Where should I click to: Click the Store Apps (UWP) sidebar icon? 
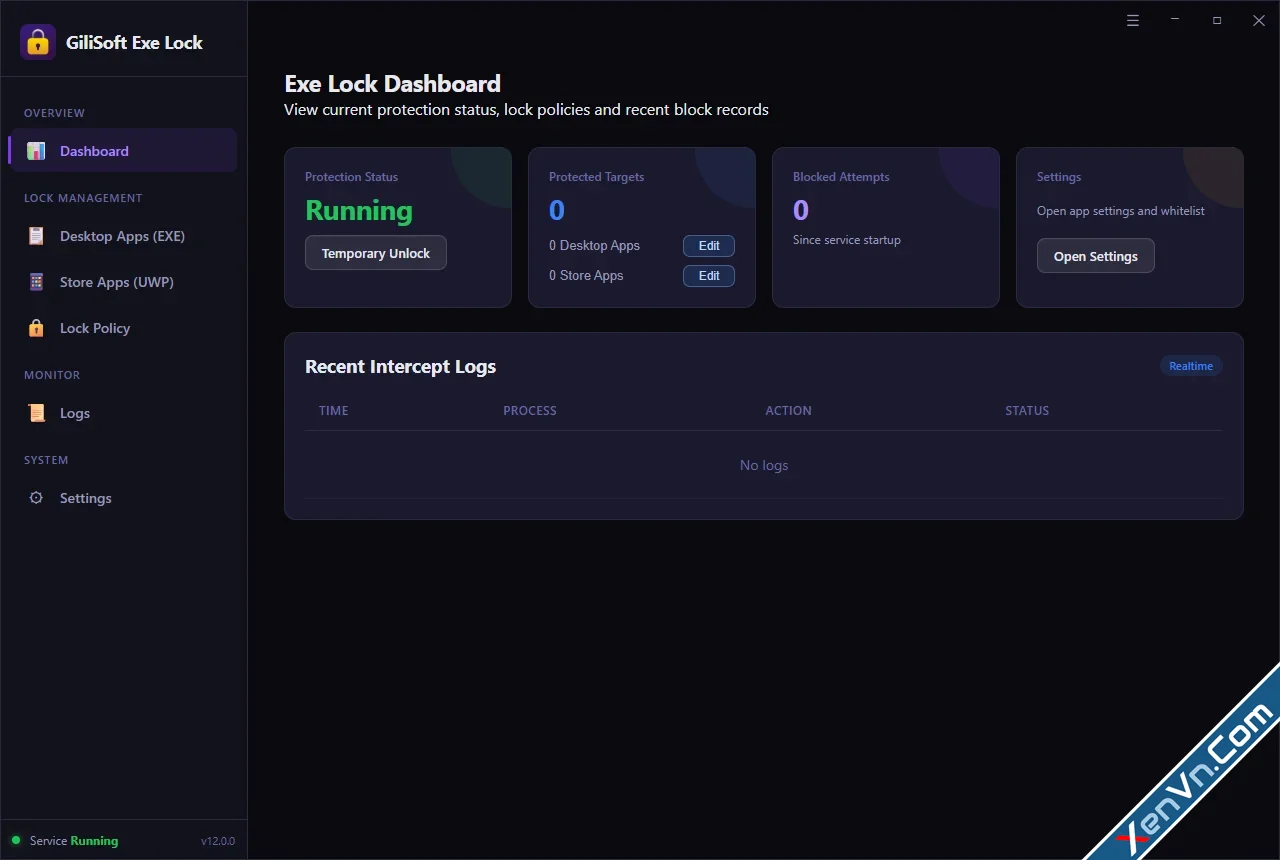[x=37, y=282]
